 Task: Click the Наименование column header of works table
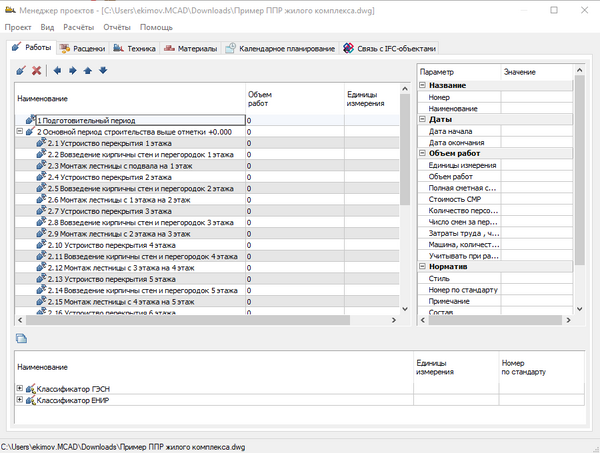130,99
